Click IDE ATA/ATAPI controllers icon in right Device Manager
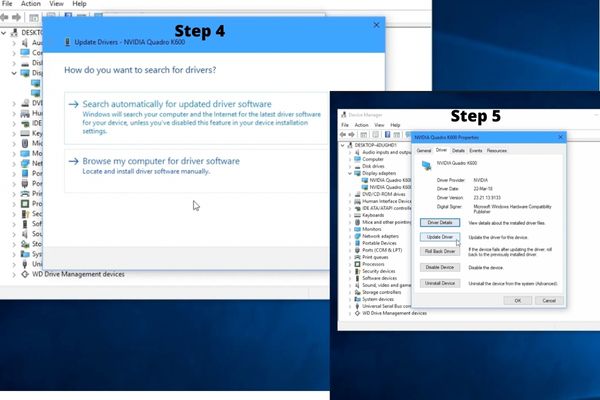 coord(357,208)
